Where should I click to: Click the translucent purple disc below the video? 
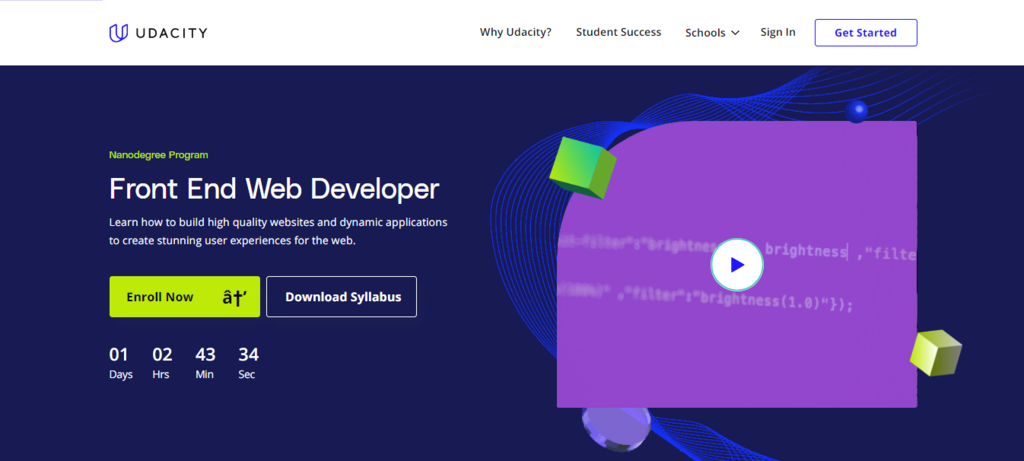617,428
